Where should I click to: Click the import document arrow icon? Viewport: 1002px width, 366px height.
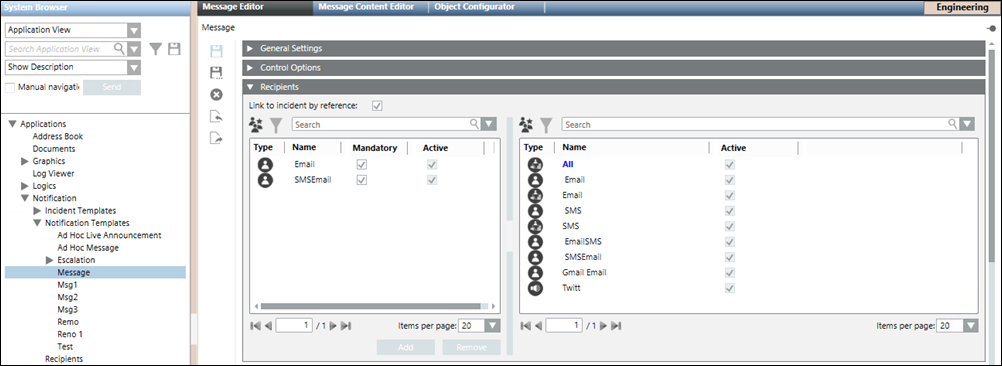(x=216, y=116)
